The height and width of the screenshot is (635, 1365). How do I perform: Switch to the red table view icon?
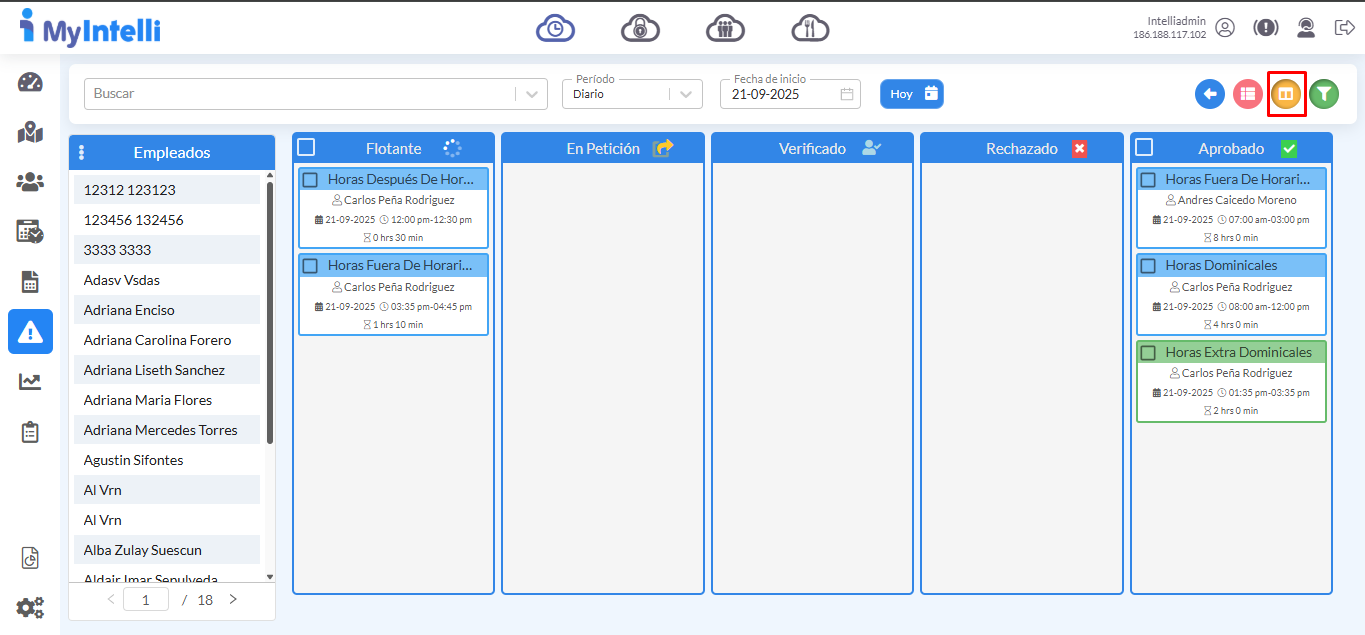click(1247, 94)
